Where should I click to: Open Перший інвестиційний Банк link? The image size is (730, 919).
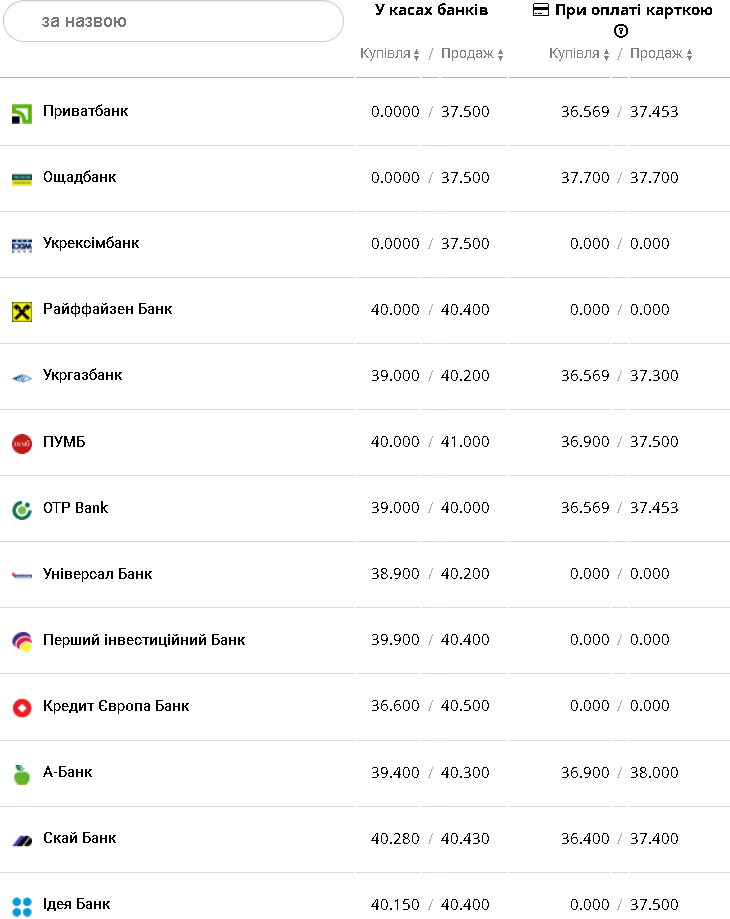coord(143,640)
